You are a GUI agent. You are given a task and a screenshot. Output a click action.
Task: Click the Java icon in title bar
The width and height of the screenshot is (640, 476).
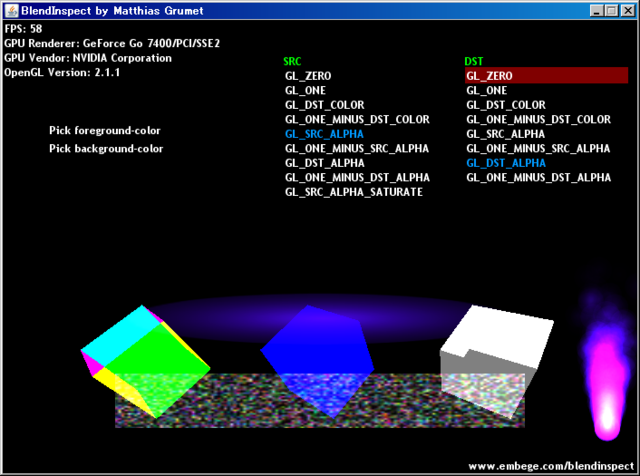(x=12, y=11)
